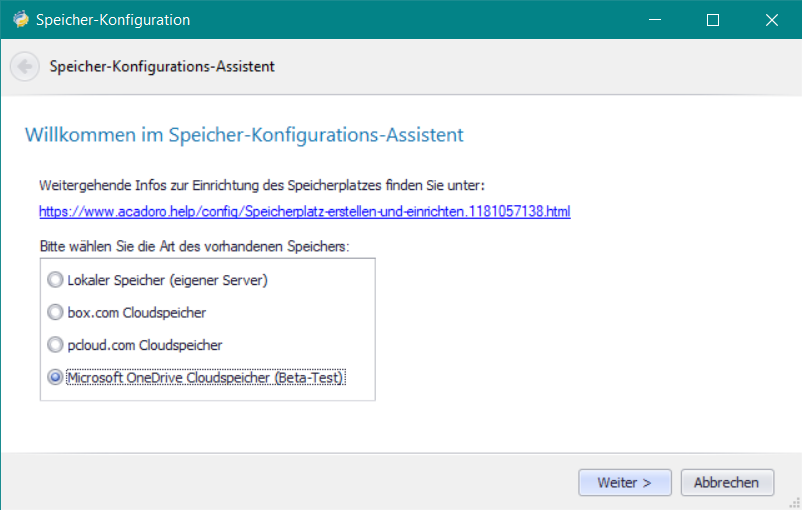
Task: Minimize the Speicher-Konfiguration window
Action: 655,19
